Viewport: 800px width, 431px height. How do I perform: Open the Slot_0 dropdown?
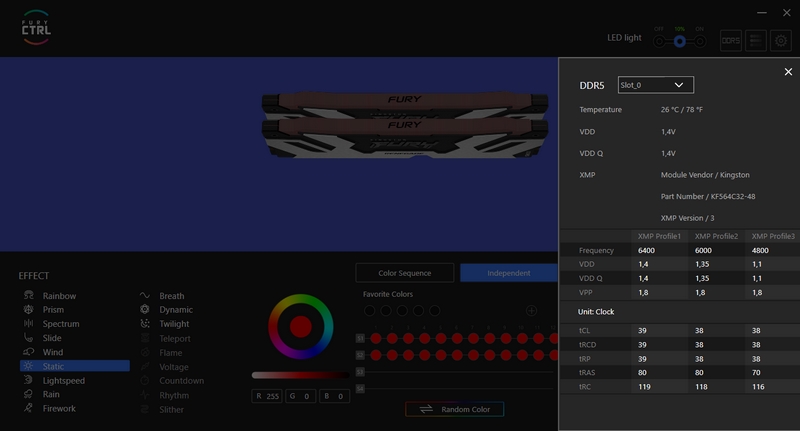656,85
